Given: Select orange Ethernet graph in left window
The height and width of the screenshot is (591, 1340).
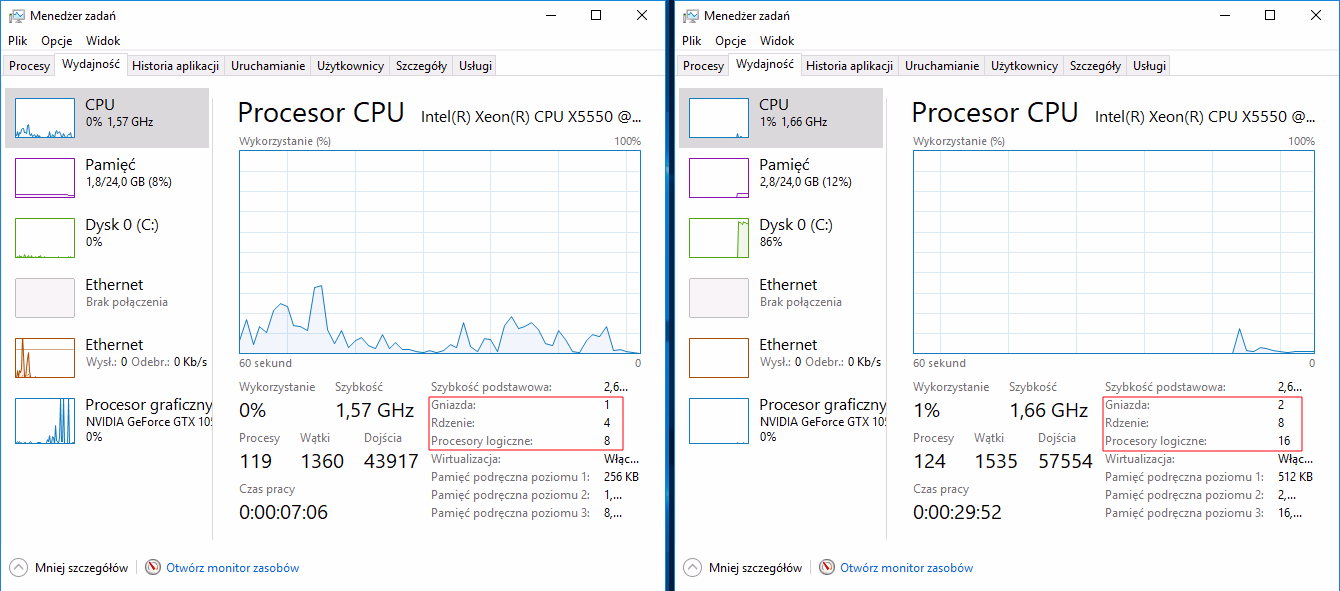Looking at the screenshot, I should [45, 358].
